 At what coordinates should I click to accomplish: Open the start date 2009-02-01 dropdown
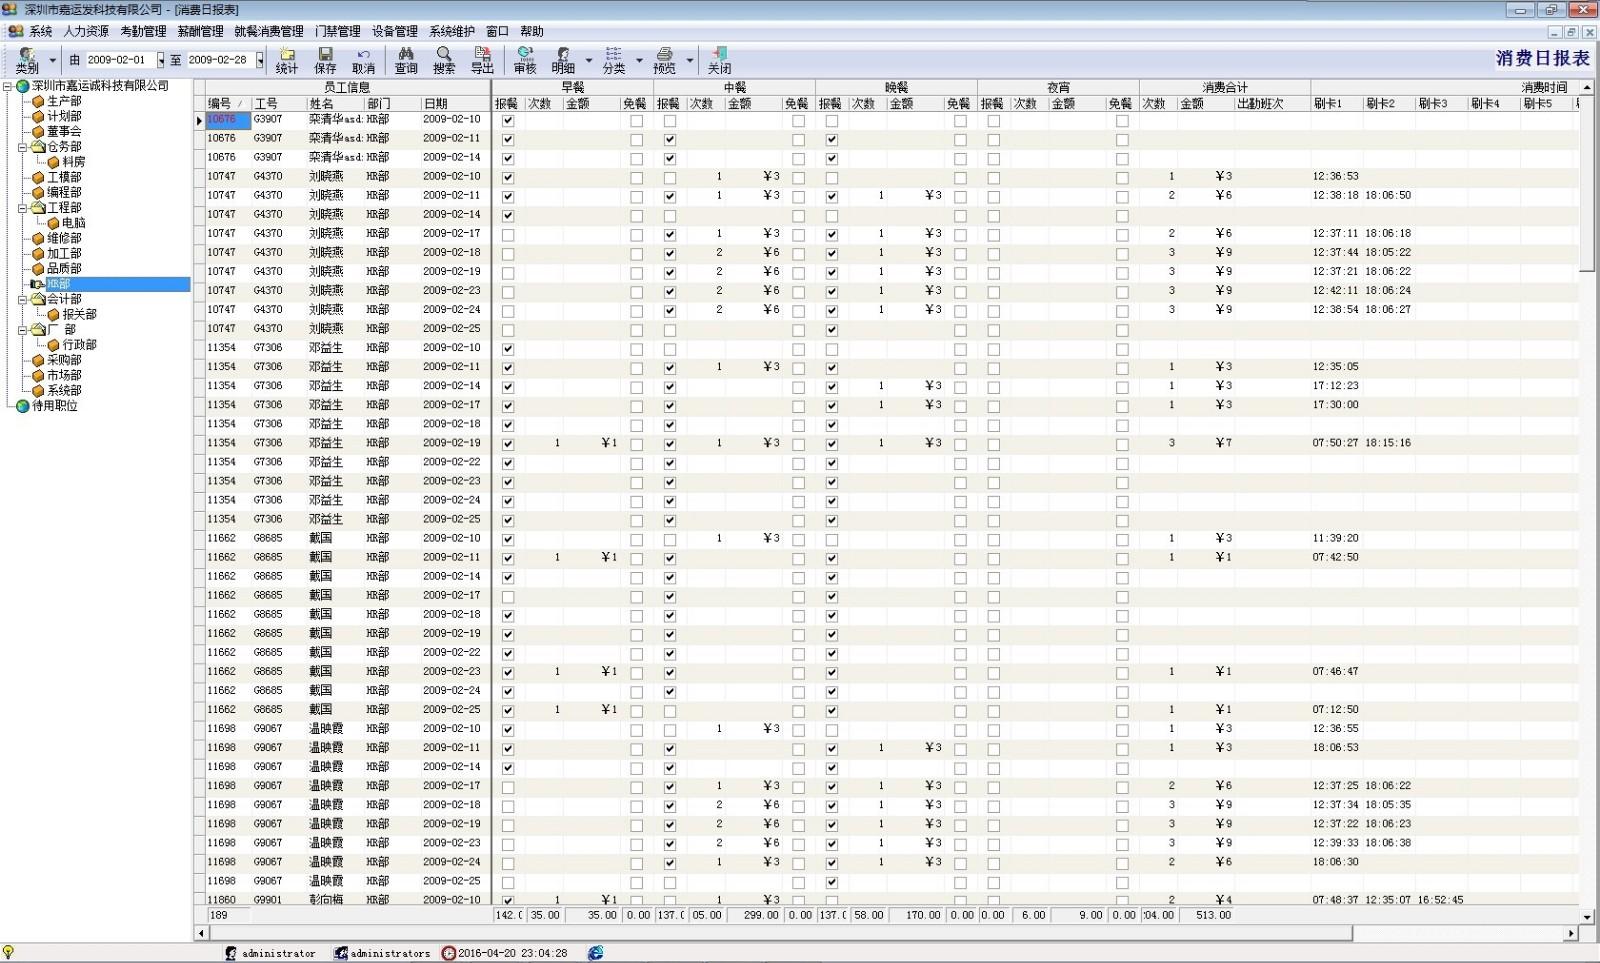[x=160, y=60]
